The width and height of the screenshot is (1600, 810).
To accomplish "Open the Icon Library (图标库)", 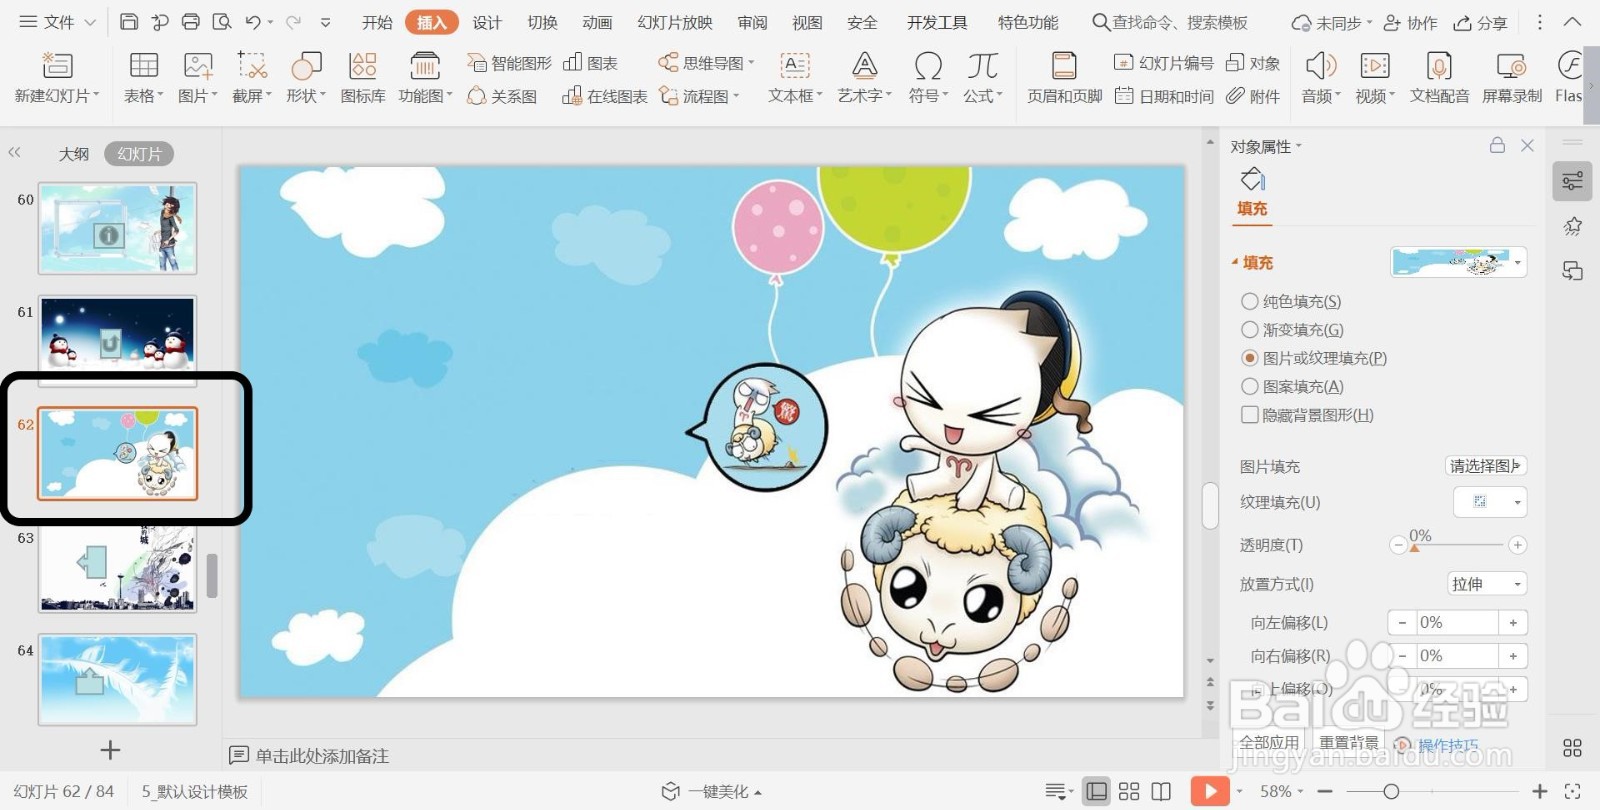I will (x=362, y=66).
